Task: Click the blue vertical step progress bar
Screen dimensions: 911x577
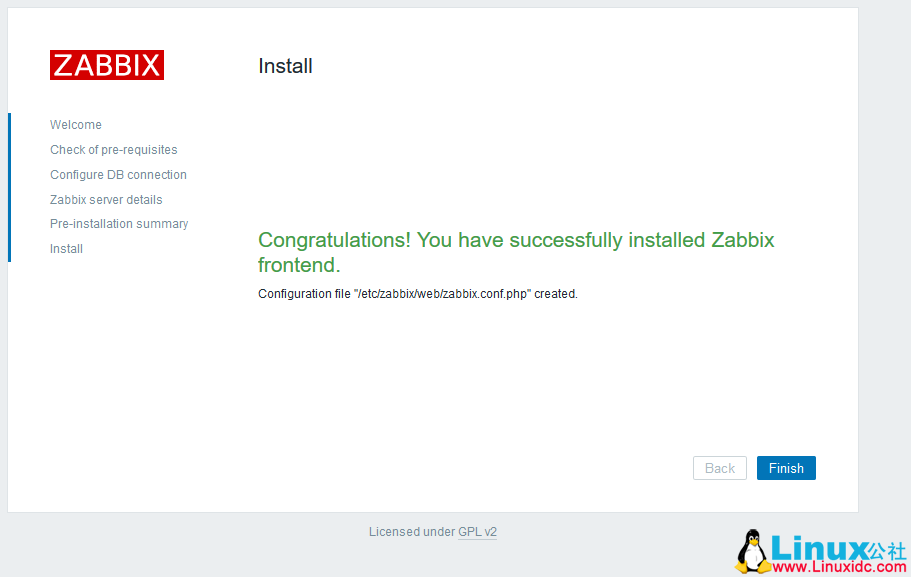Action: click(9, 187)
